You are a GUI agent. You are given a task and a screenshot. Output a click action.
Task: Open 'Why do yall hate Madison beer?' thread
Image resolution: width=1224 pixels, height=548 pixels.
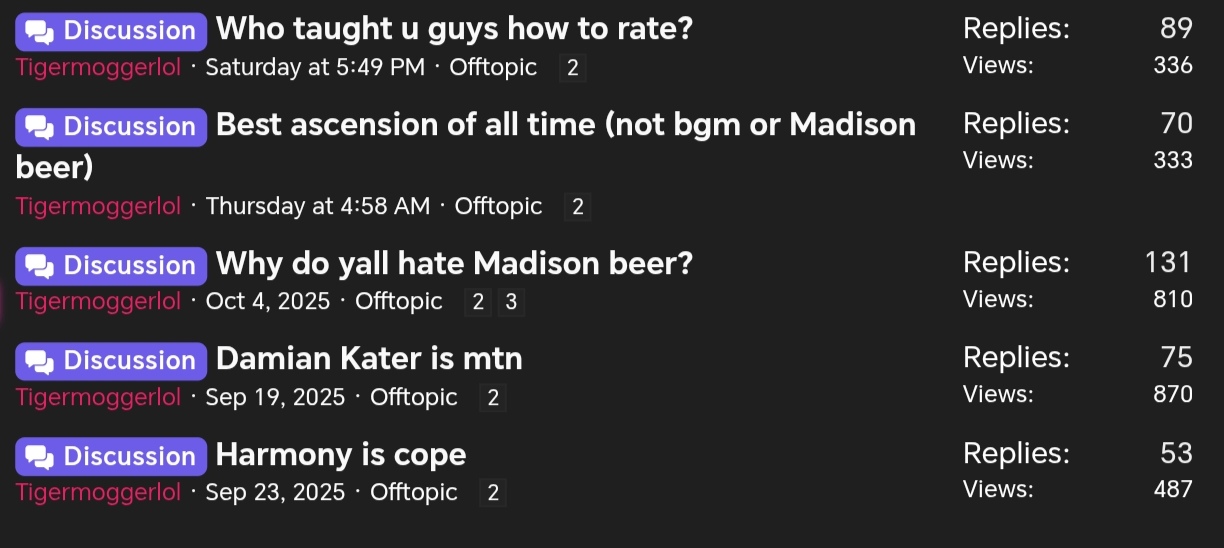point(454,264)
